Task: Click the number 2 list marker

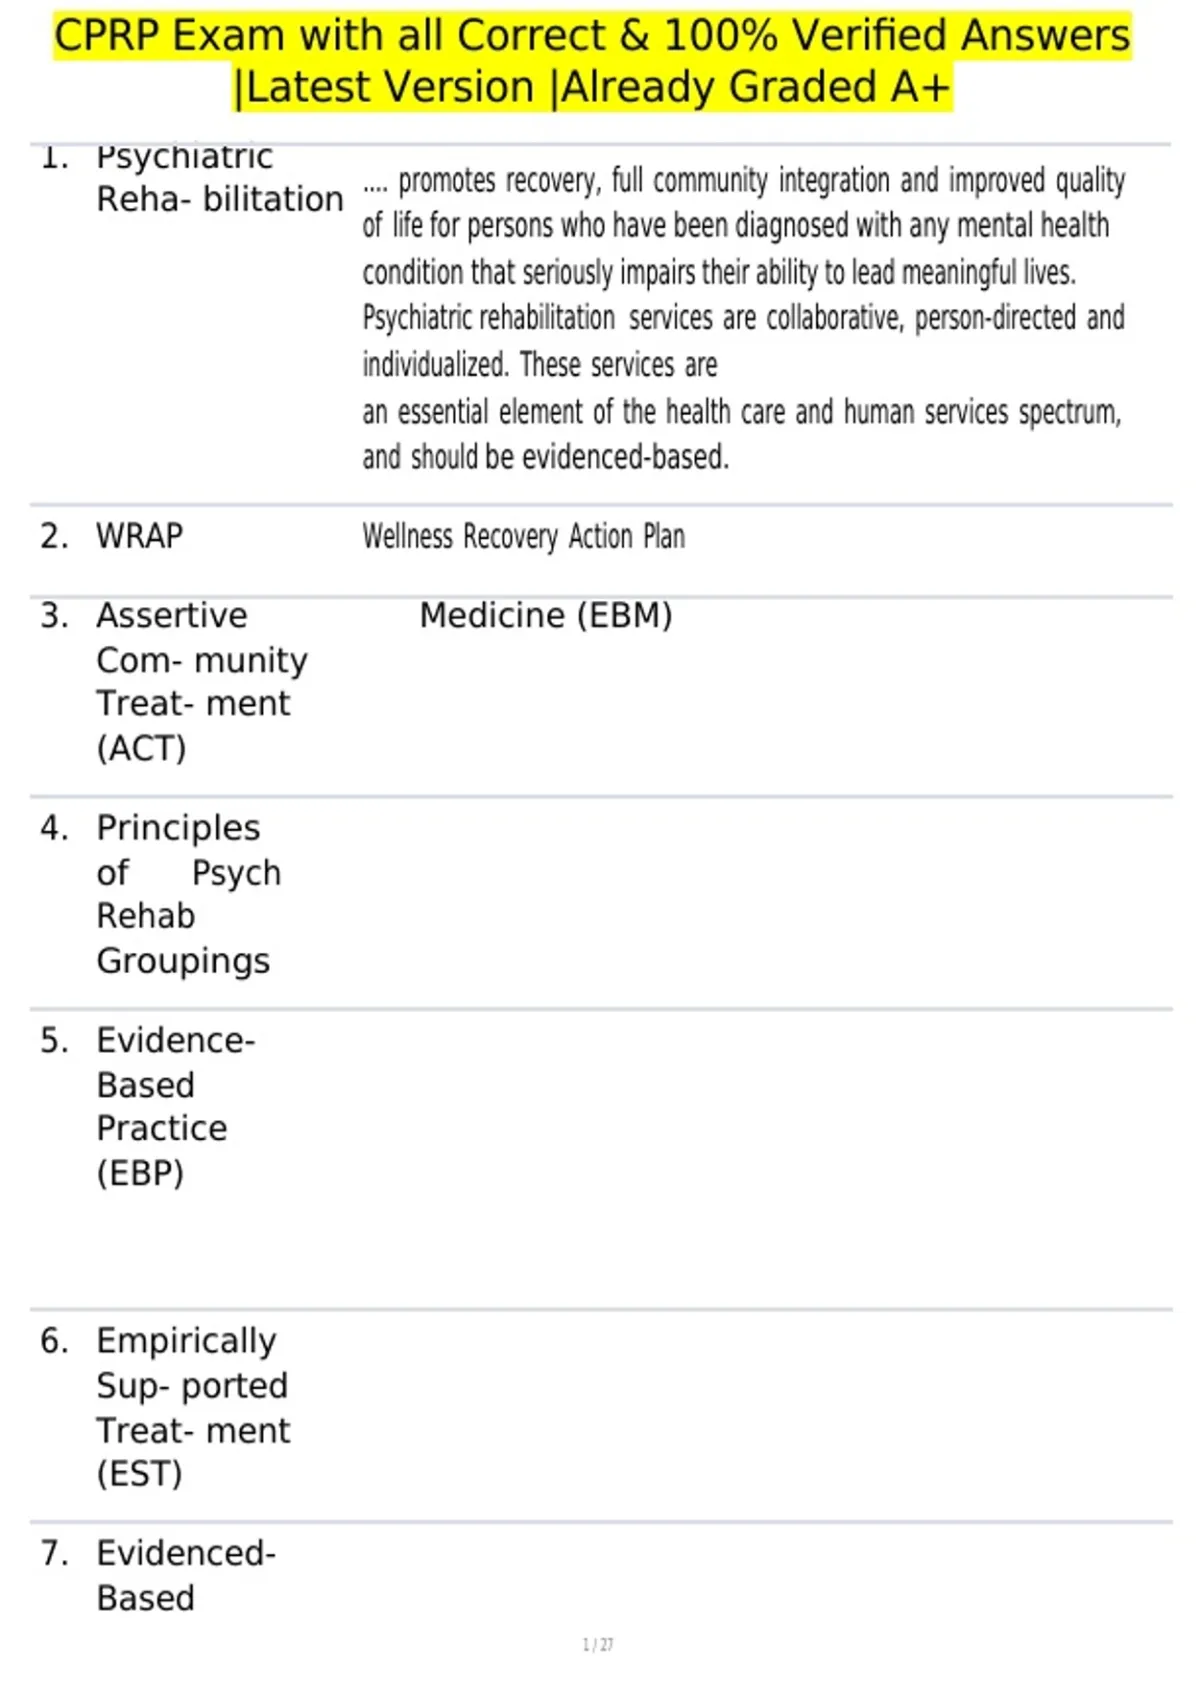Action: [x=55, y=536]
